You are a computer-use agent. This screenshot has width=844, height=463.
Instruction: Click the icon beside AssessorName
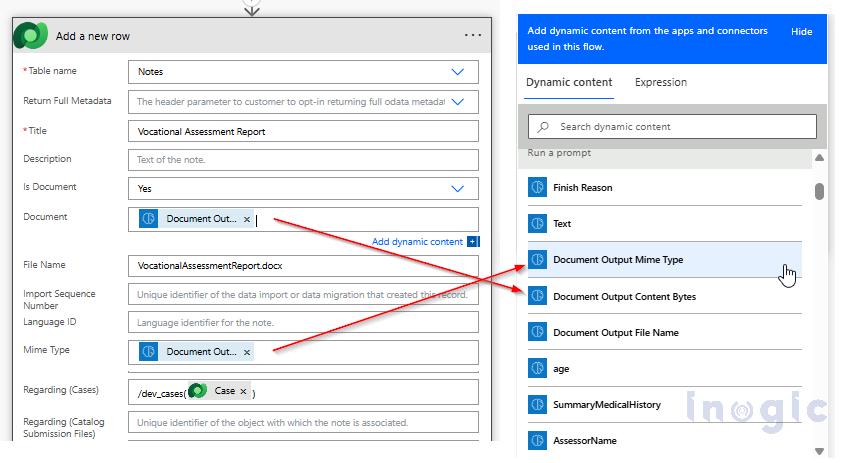pyautogui.click(x=537, y=440)
